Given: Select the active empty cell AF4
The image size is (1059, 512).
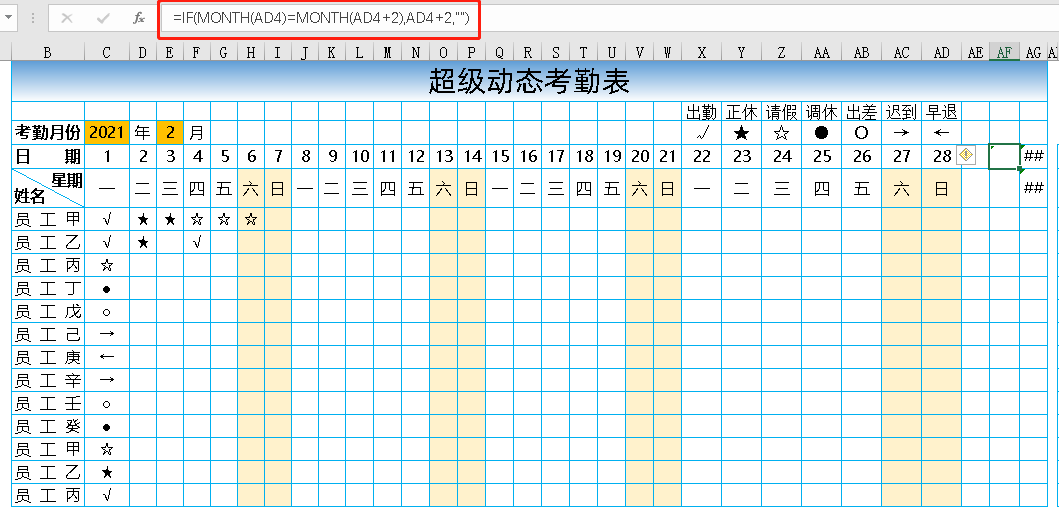Looking at the screenshot, I should (x=1004, y=157).
